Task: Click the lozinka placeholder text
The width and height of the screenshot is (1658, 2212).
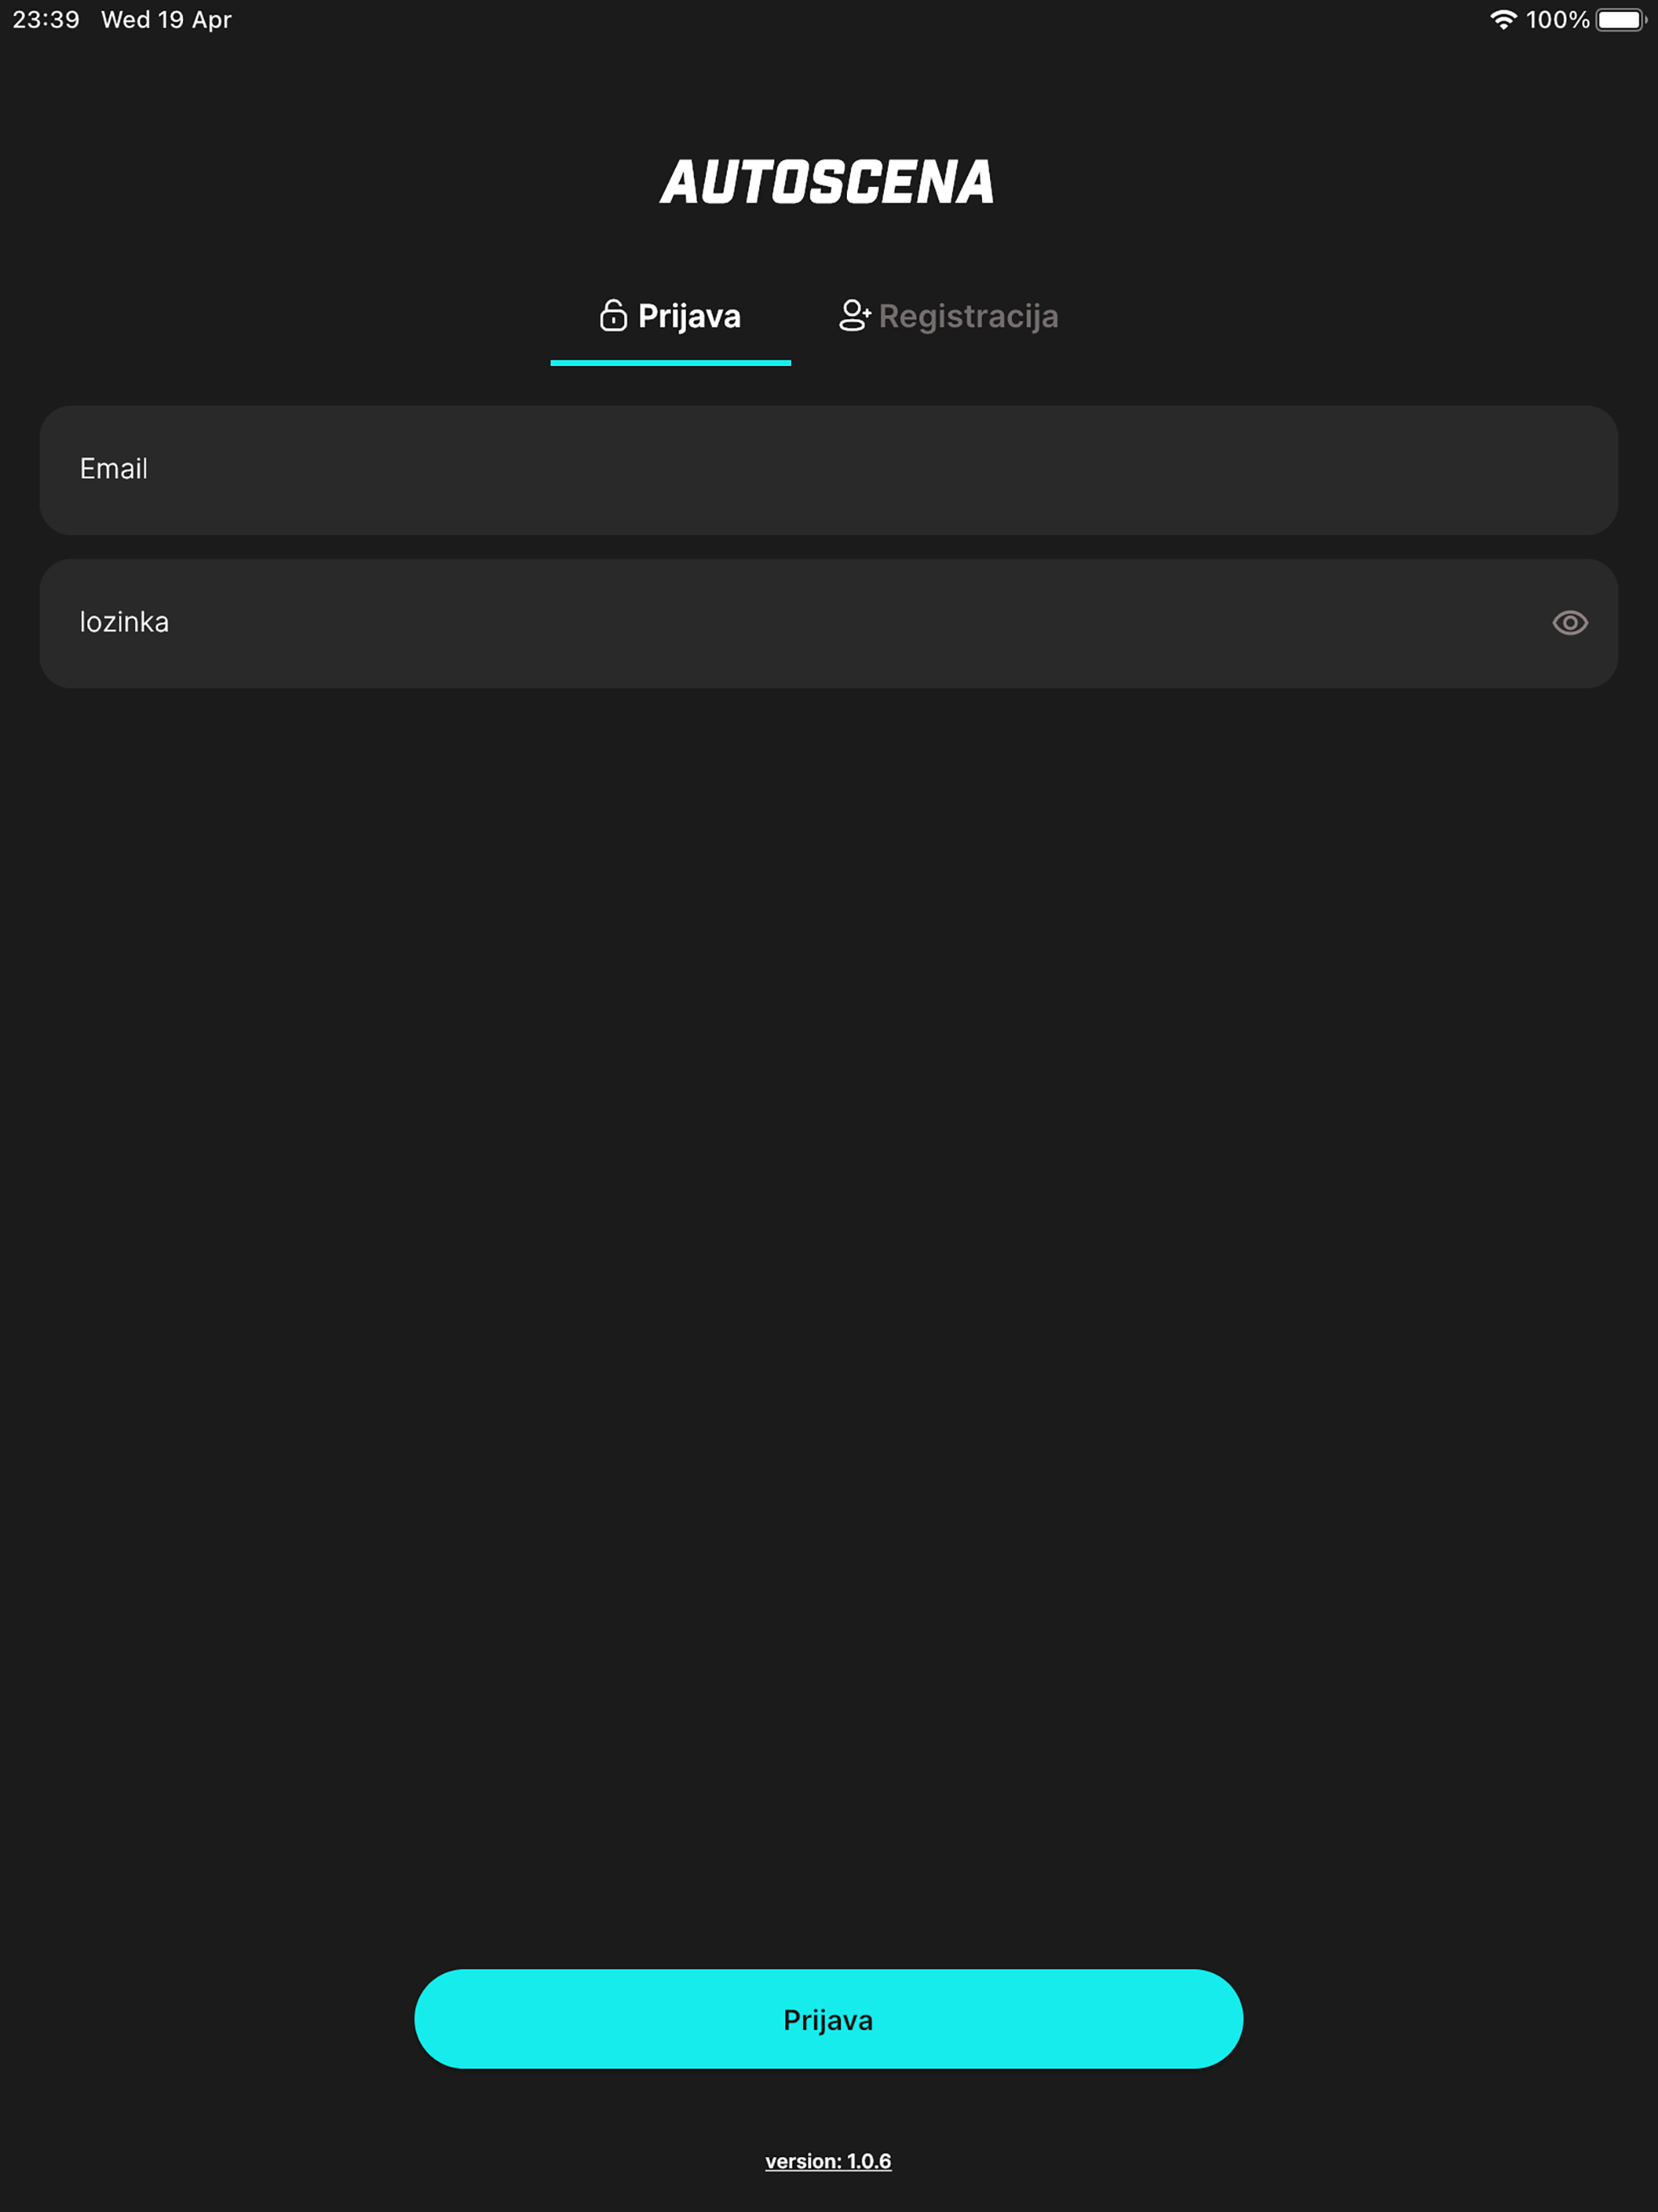Action: point(124,622)
